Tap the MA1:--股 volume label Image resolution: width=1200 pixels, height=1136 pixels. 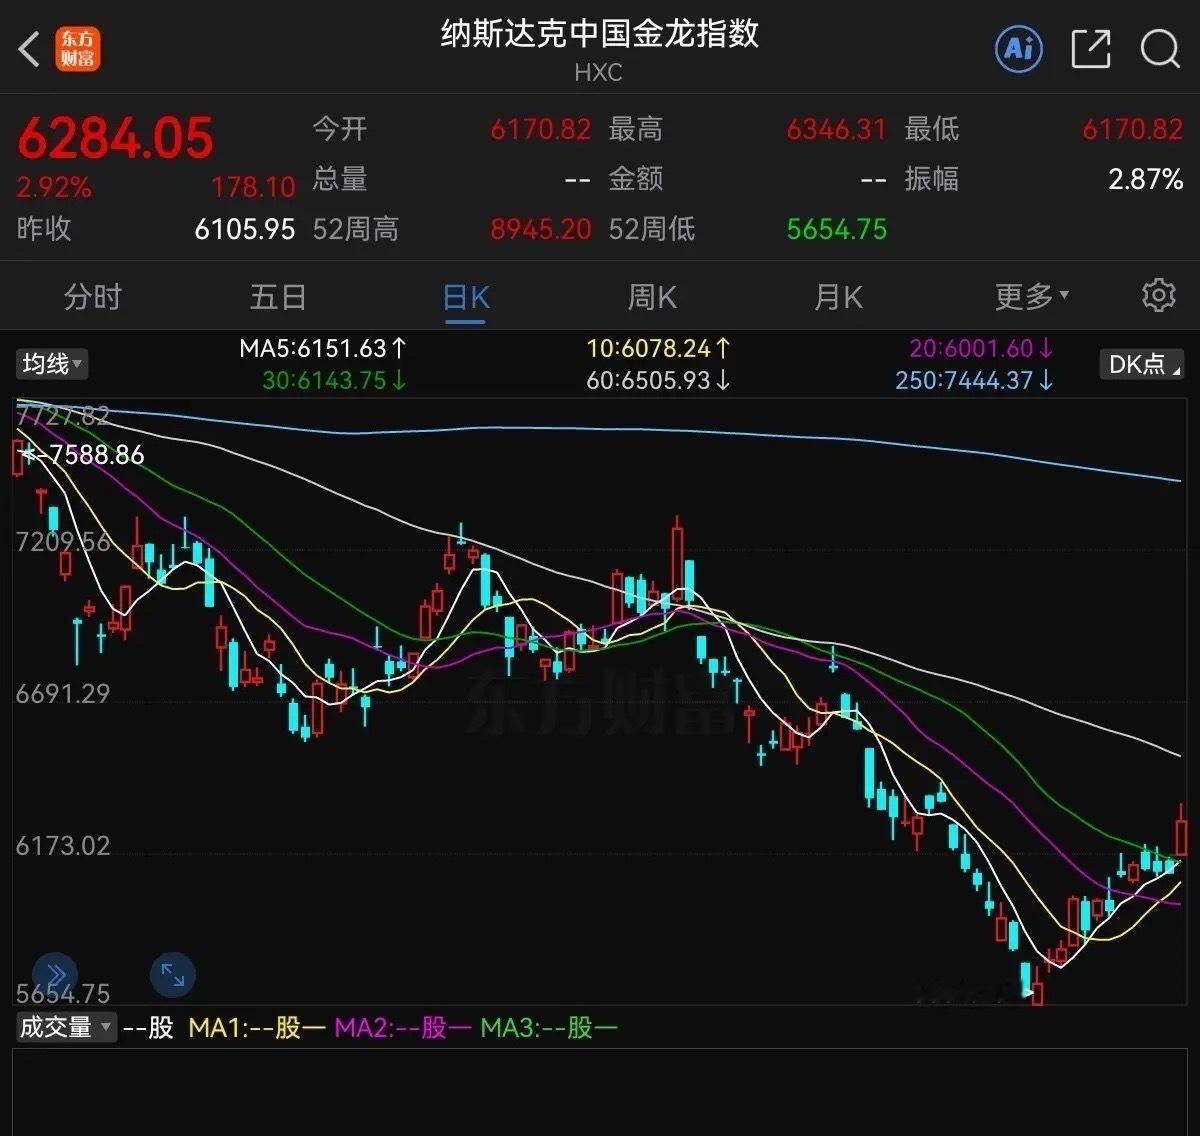pyautogui.click(x=257, y=1027)
